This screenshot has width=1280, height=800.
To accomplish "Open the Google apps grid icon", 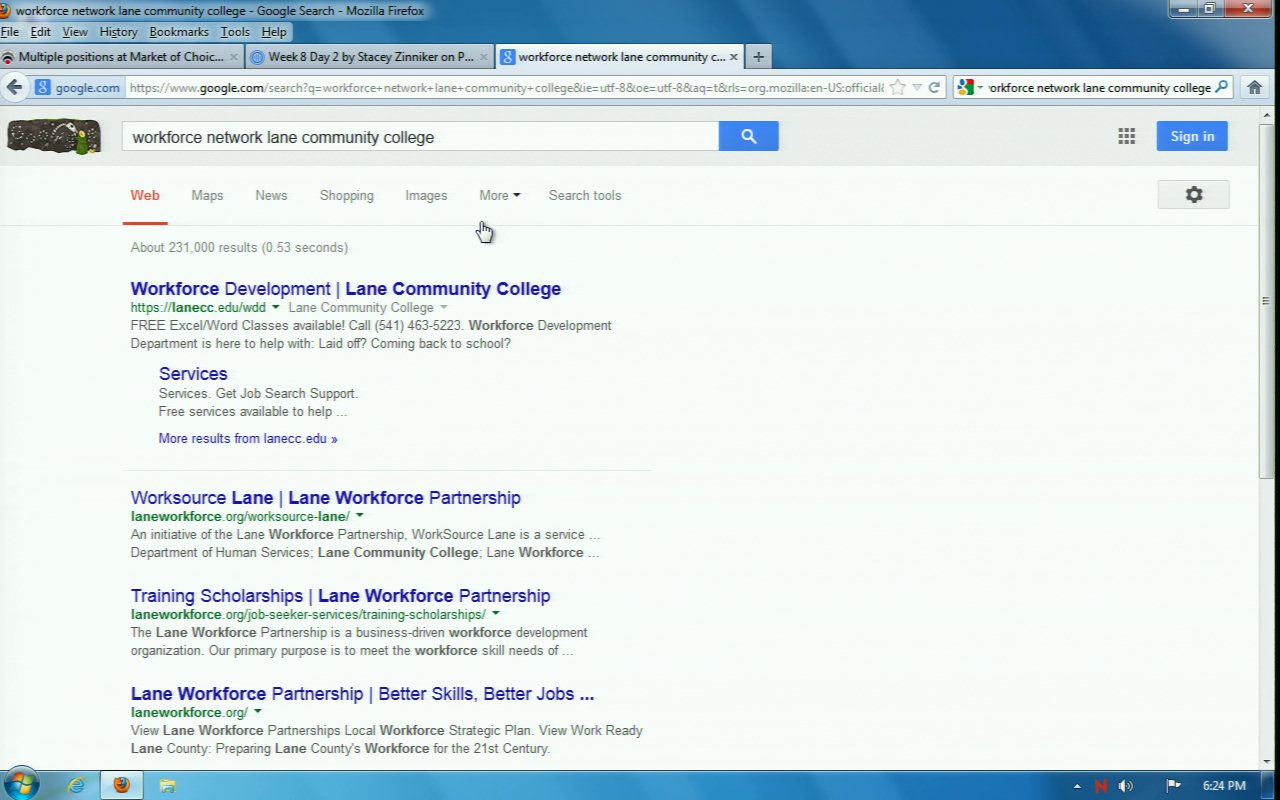I will [x=1126, y=137].
